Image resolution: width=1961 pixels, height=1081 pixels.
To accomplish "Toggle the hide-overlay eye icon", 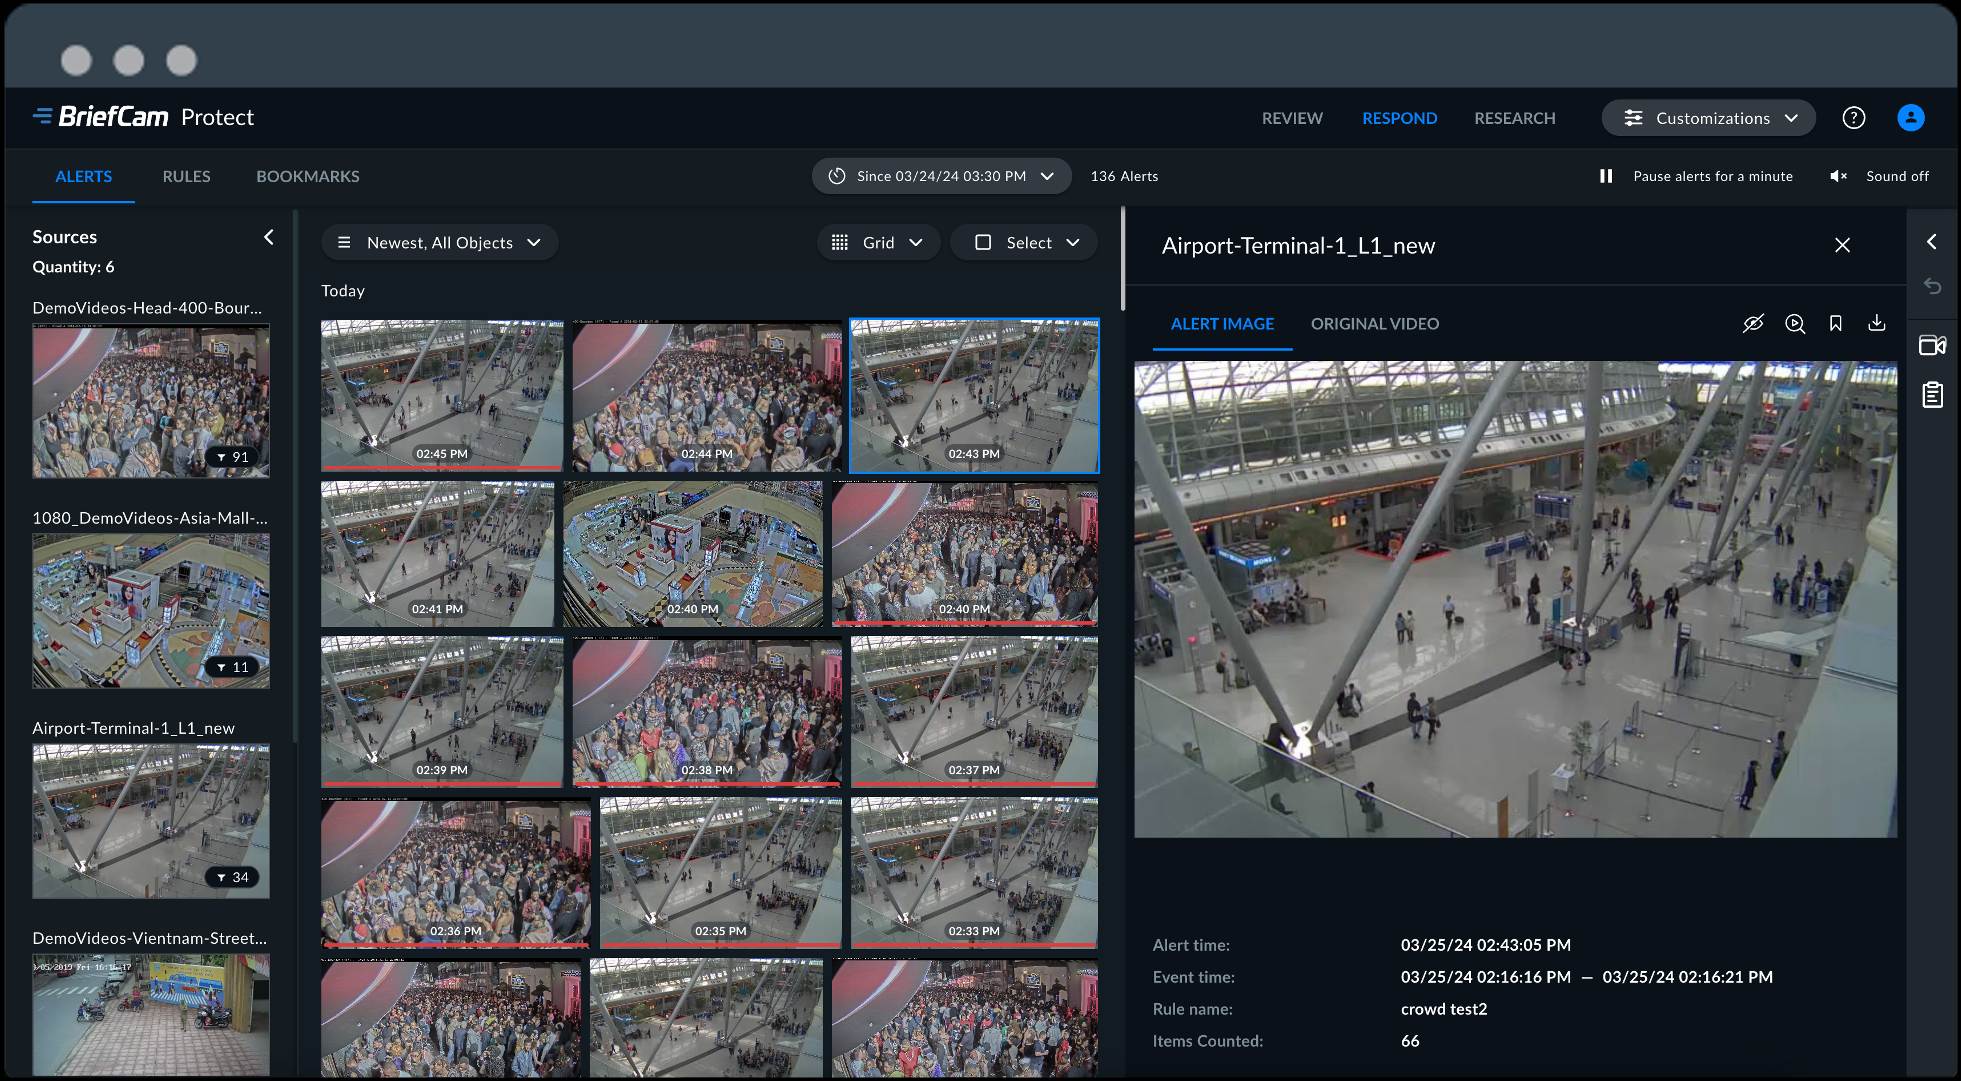I will click(x=1752, y=324).
